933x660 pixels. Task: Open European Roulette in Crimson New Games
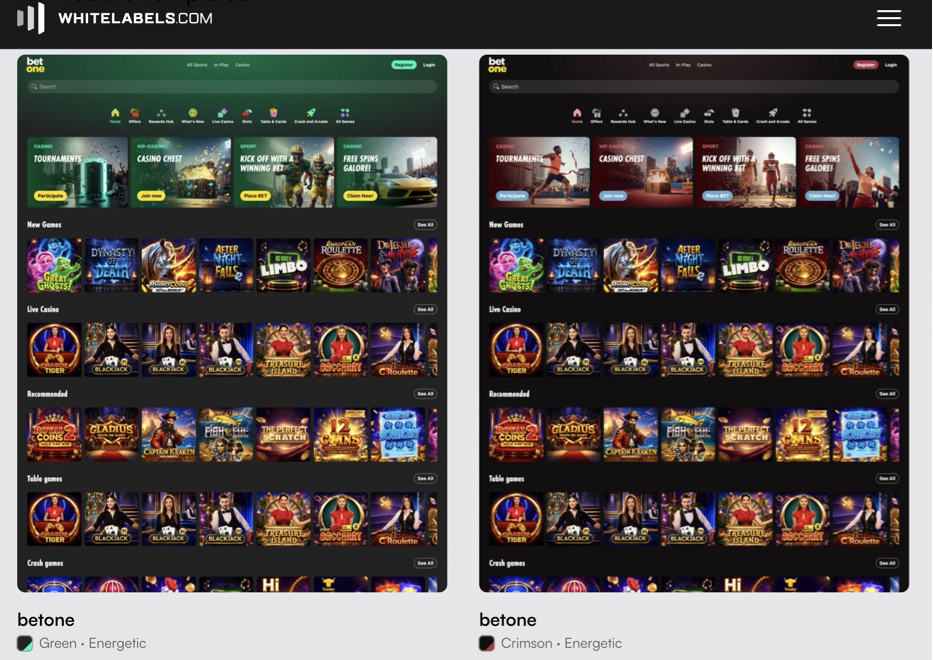coord(802,265)
